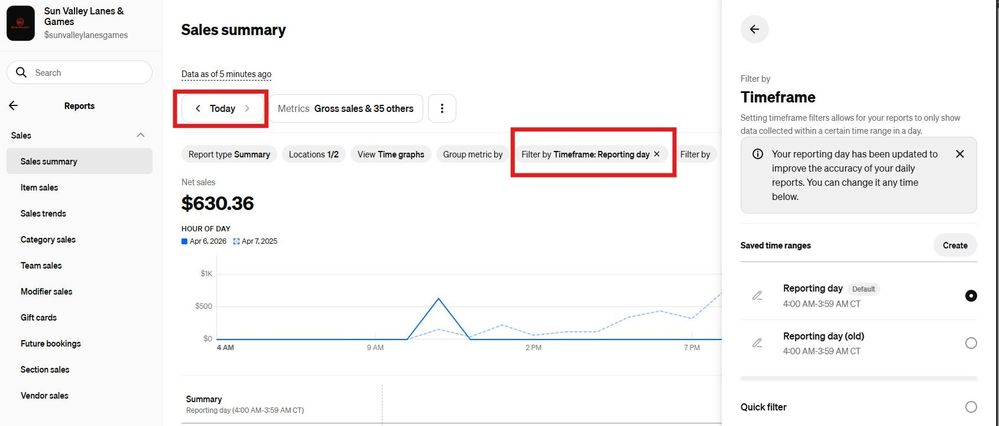Collapse the Sales section in sidebar
The height and width of the screenshot is (426, 999).
coord(140,135)
